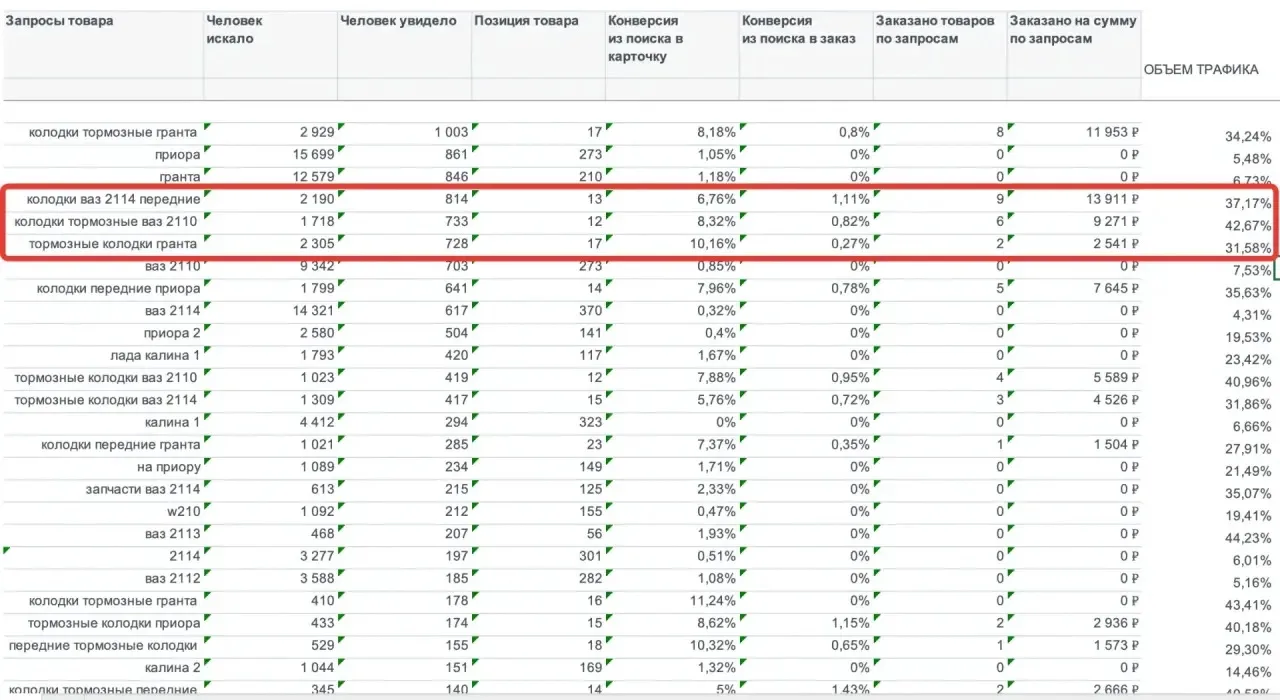Click the "Человек искало" column header
The height and width of the screenshot is (700, 1280).
(x=234, y=30)
